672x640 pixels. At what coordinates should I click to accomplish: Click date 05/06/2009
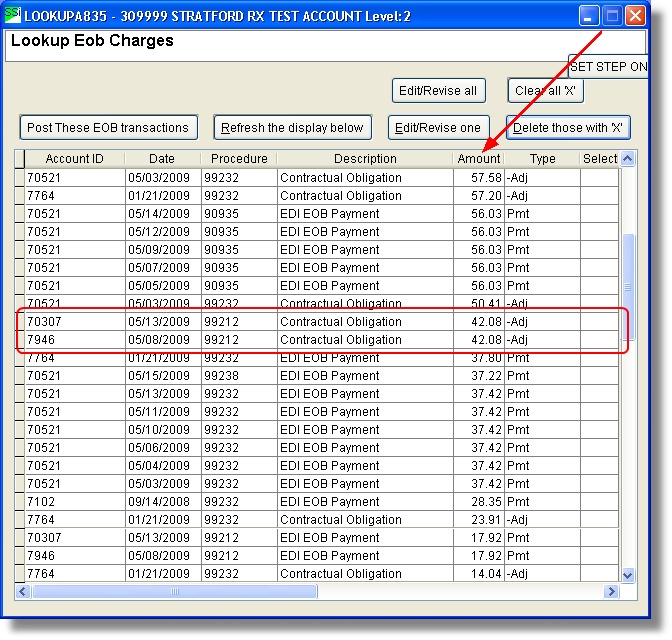[159, 448]
